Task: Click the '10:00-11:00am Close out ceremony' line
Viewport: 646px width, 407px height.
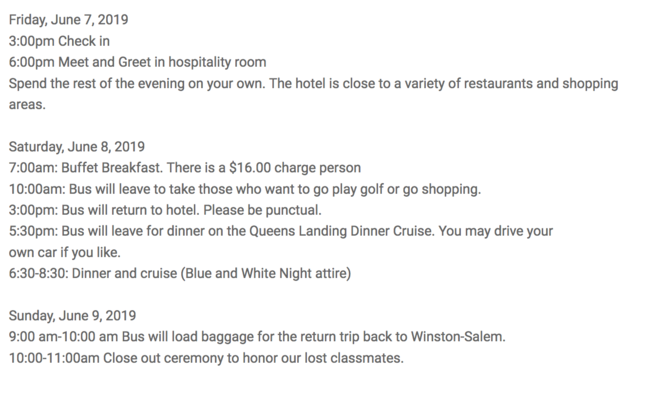Action: click(x=206, y=358)
